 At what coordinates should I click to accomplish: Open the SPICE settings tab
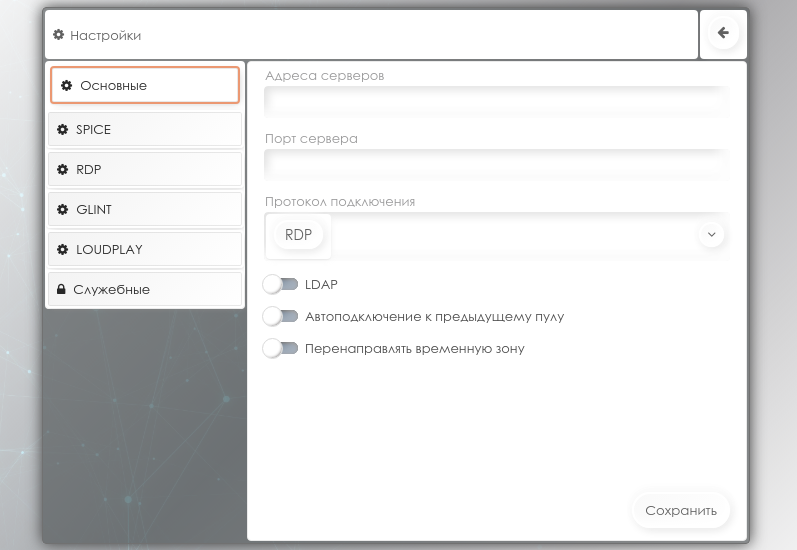click(x=145, y=130)
